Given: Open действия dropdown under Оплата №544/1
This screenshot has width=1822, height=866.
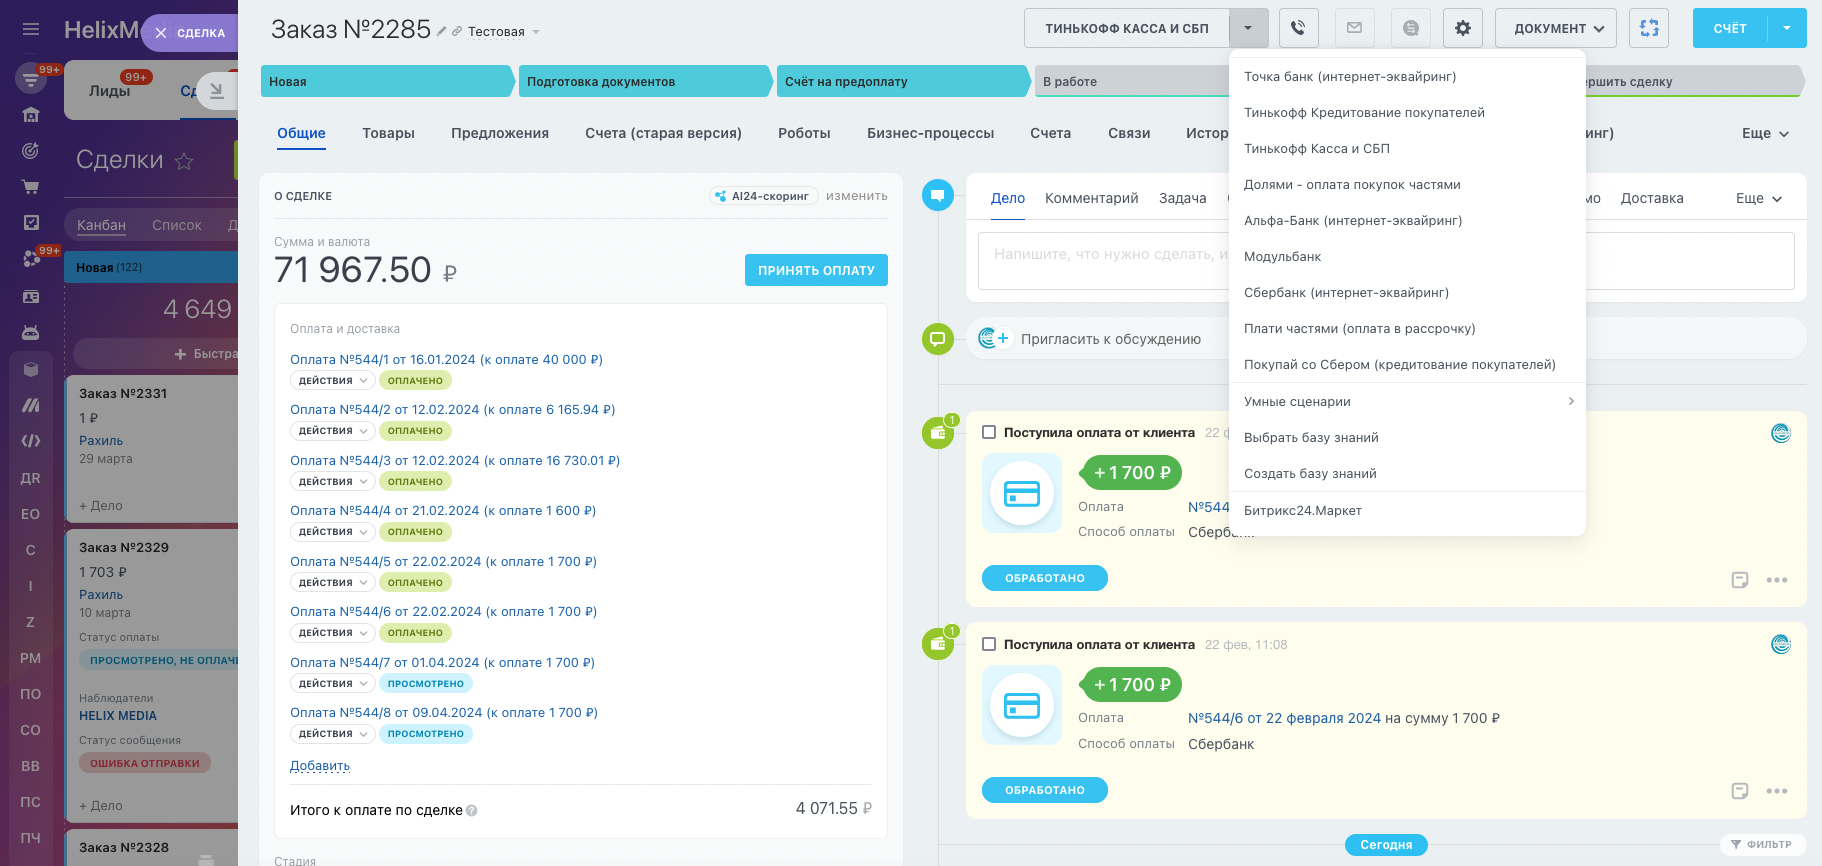Looking at the screenshot, I should pos(333,381).
